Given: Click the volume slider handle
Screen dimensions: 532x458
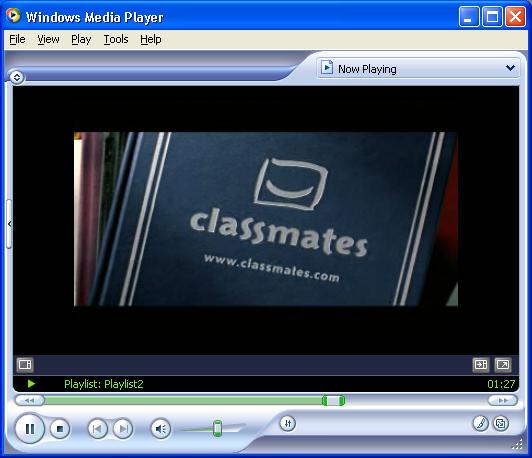Looking at the screenshot, I should tap(217, 428).
